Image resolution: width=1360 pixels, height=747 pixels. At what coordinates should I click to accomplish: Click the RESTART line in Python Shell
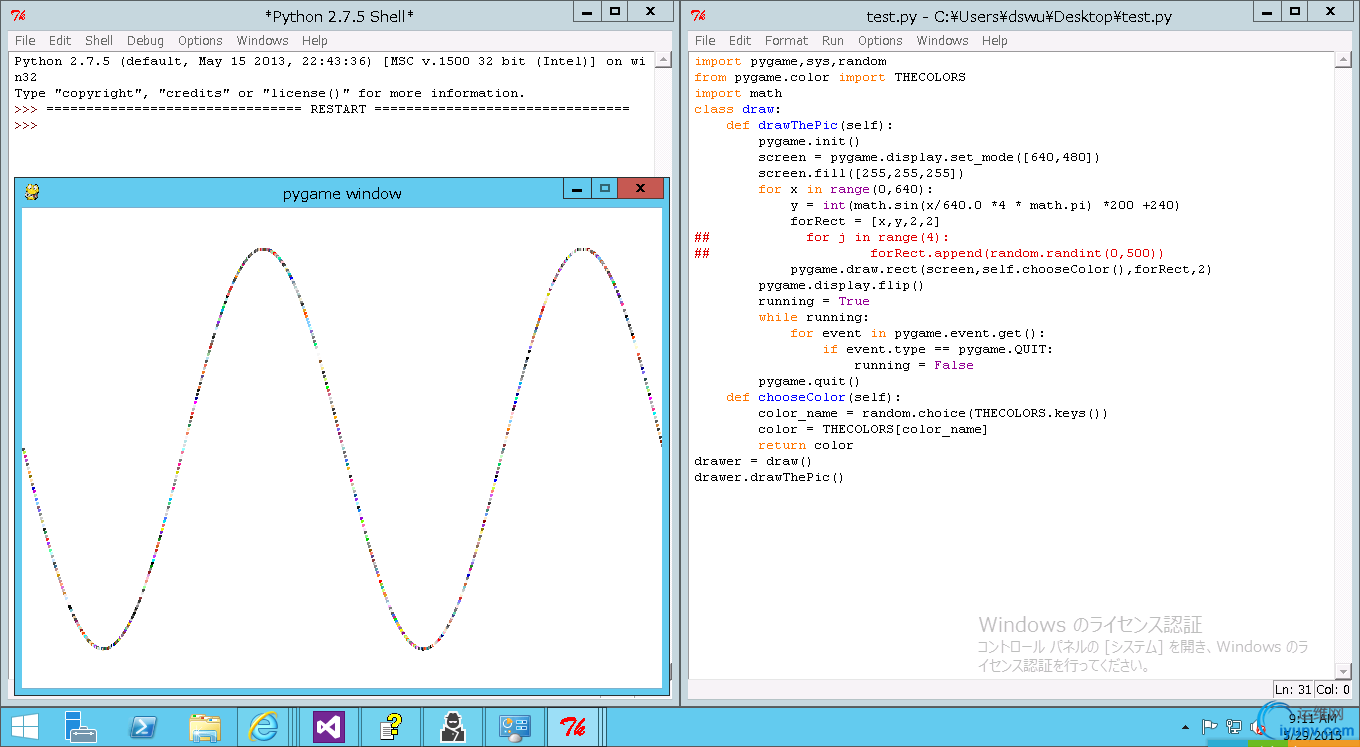point(322,109)
